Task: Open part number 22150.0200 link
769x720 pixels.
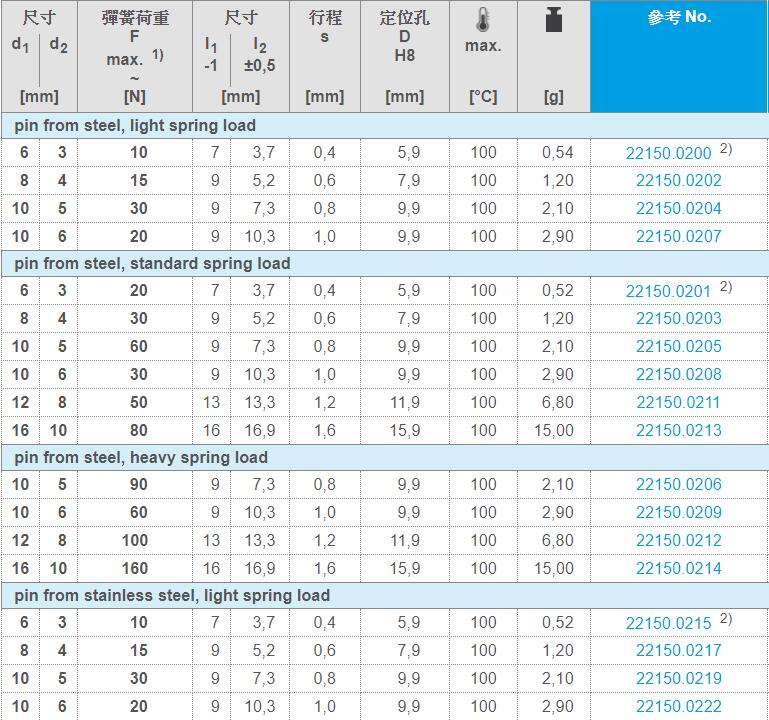Action: (x=668, y=153)
